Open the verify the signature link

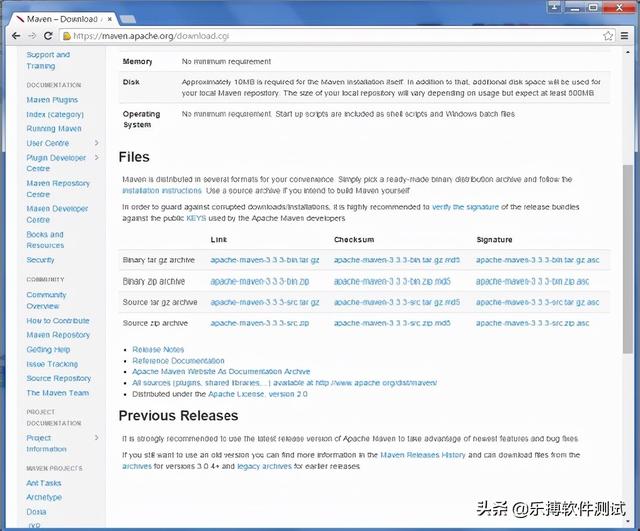tap(465, 207)
